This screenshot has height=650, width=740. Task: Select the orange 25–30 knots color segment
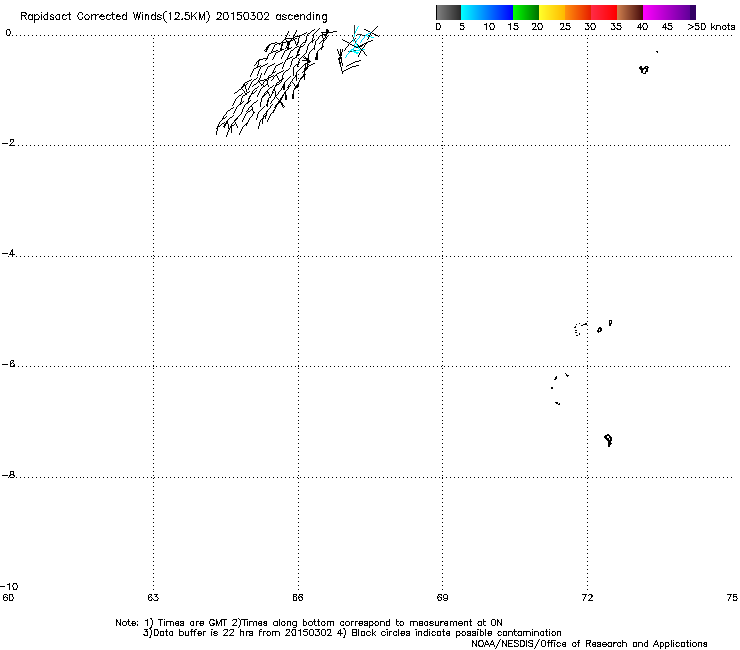click(x=578, y=12)
